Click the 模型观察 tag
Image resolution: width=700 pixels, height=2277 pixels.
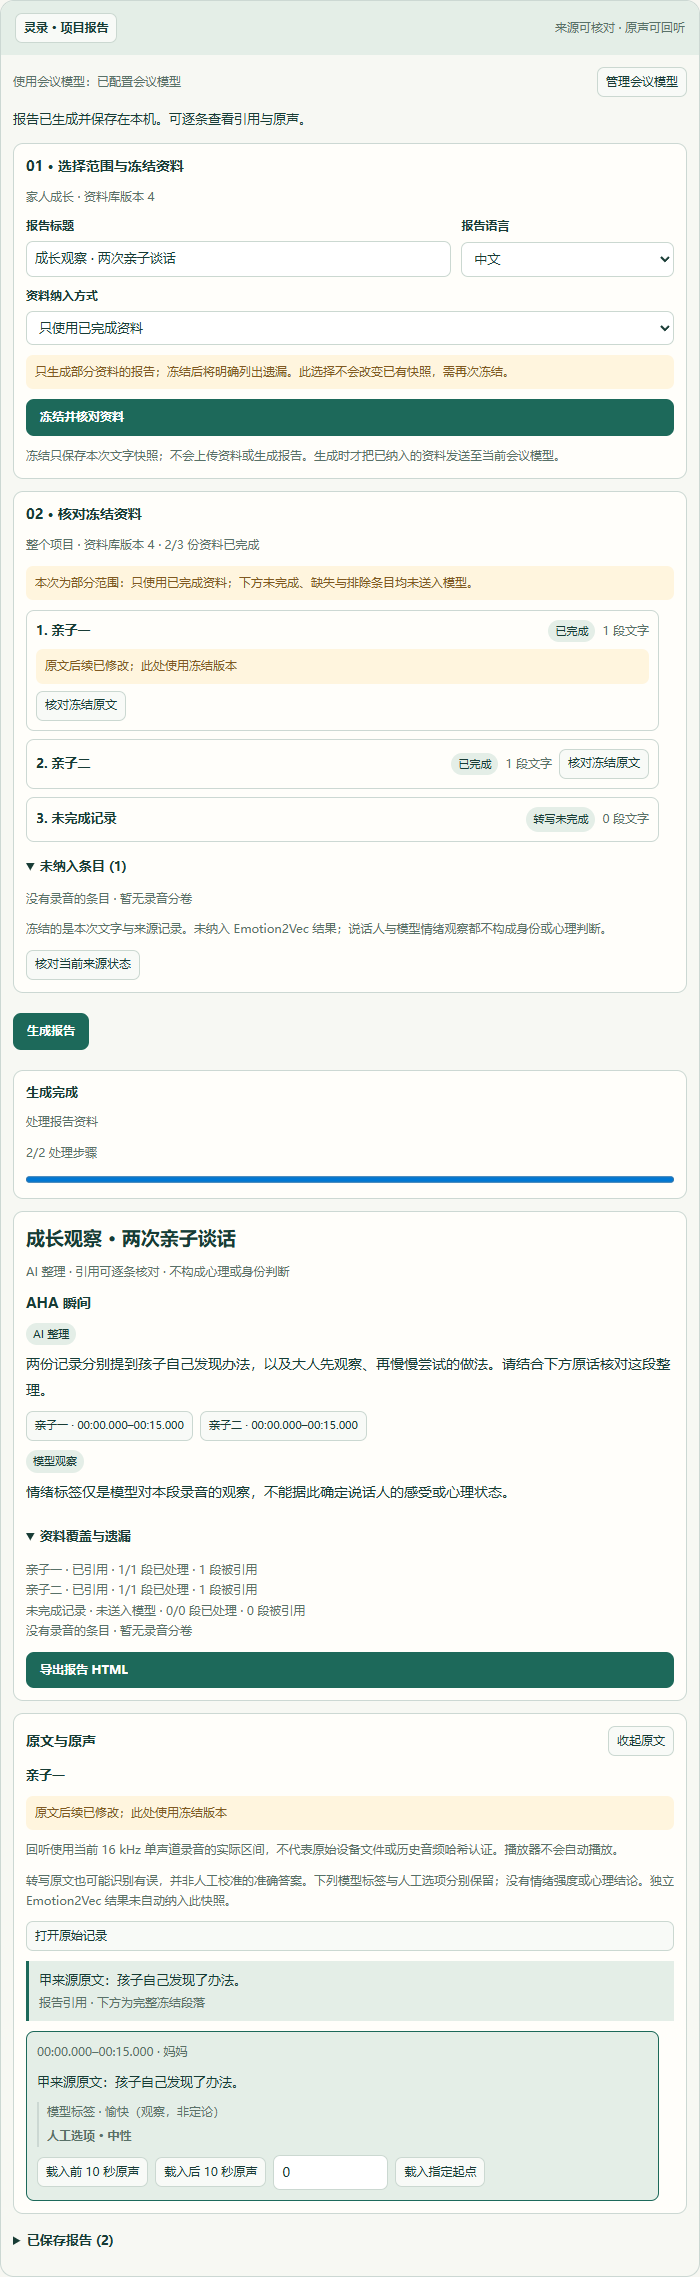[54, 1461]
